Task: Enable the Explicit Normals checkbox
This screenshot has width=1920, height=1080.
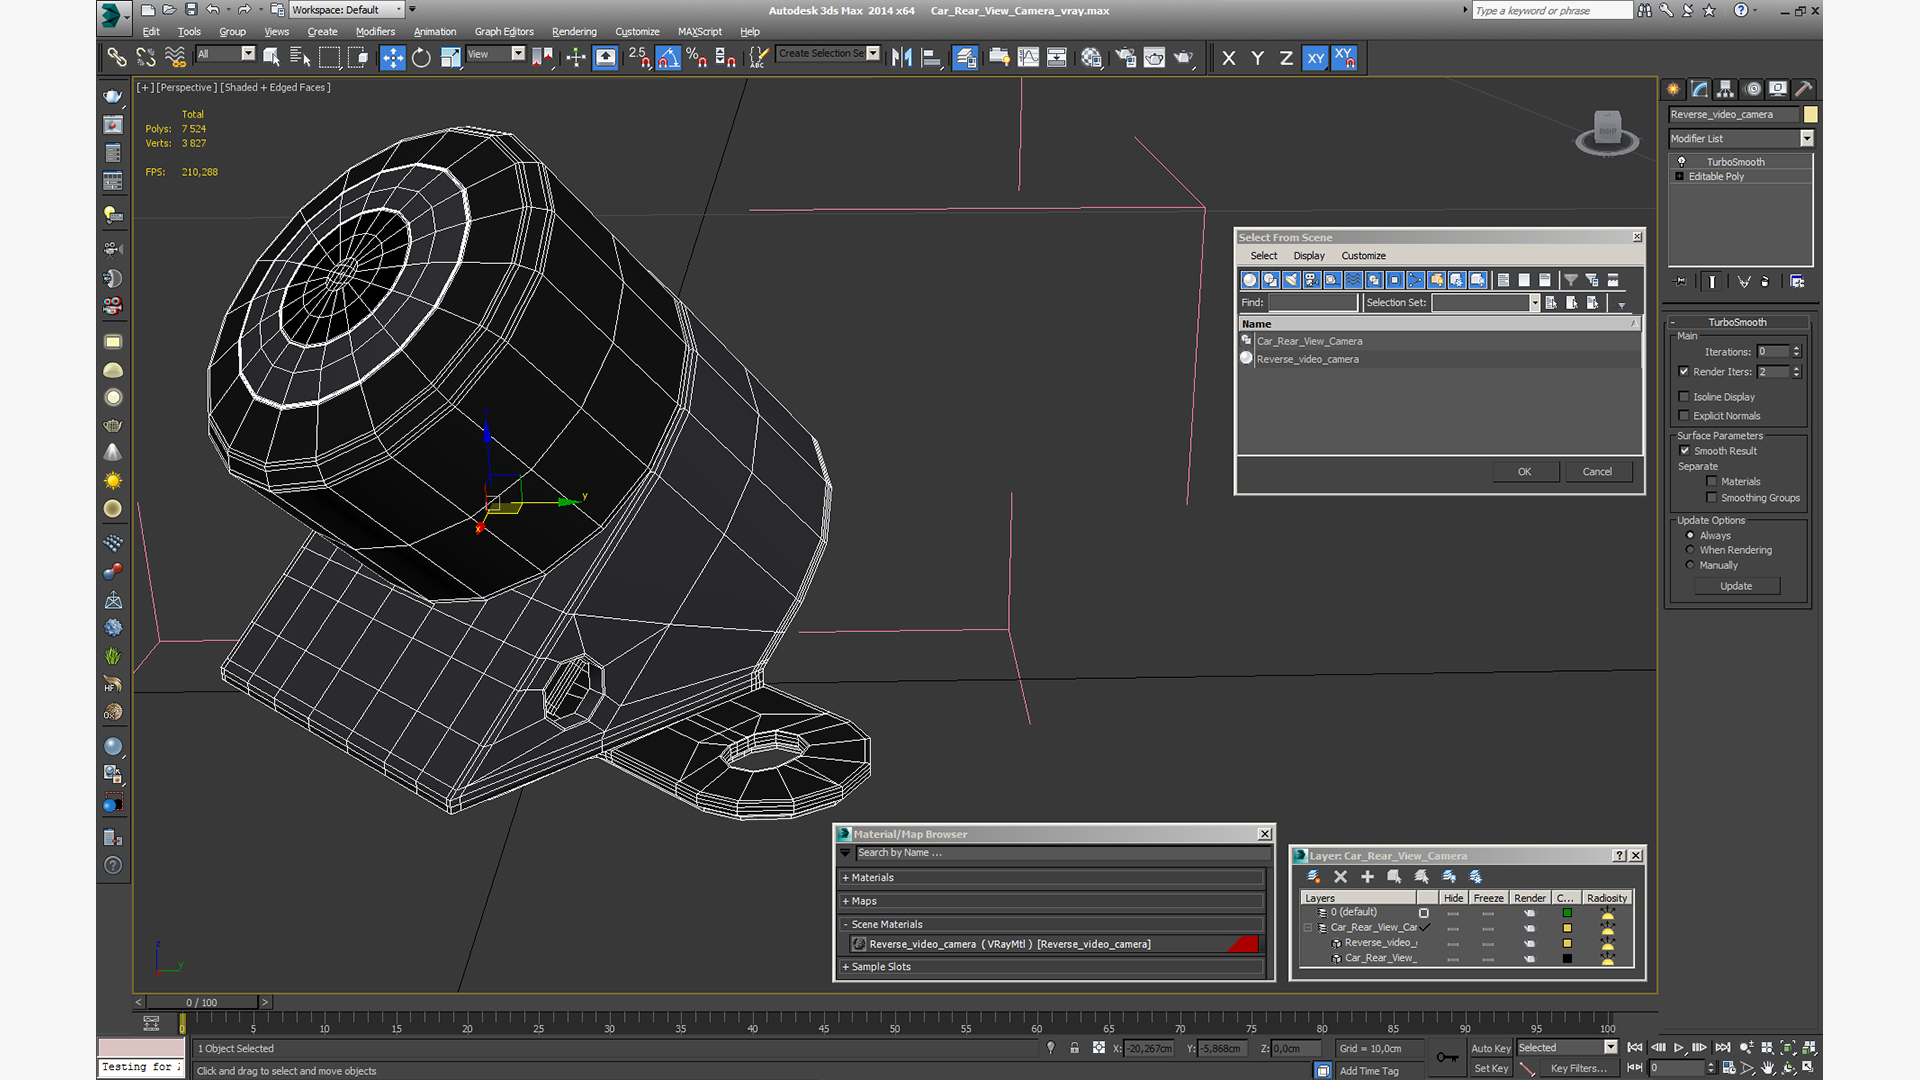Action: coord(1684,416)
